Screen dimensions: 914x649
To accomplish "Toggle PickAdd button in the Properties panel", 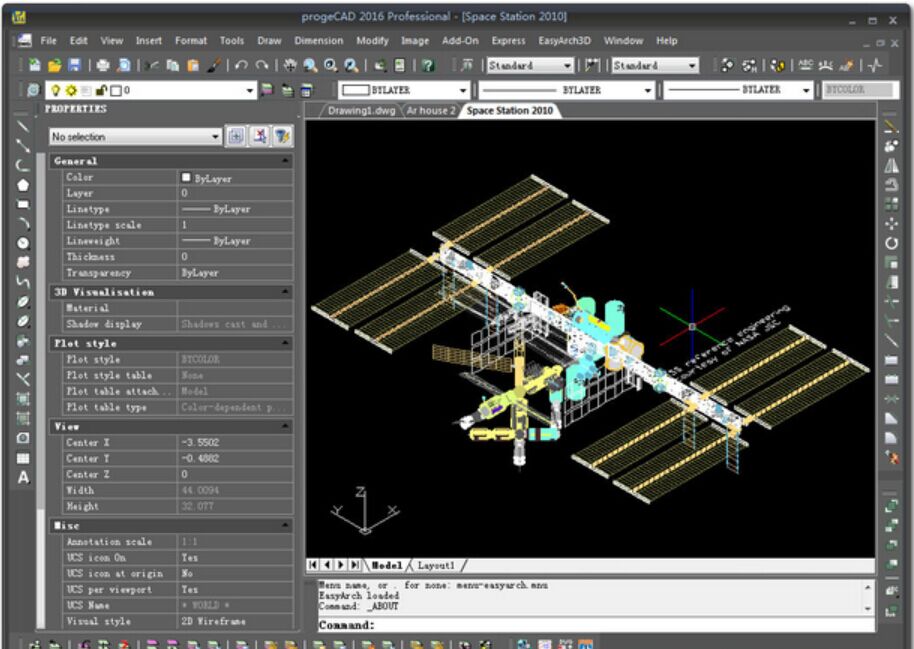I will (x=235, y=136).
